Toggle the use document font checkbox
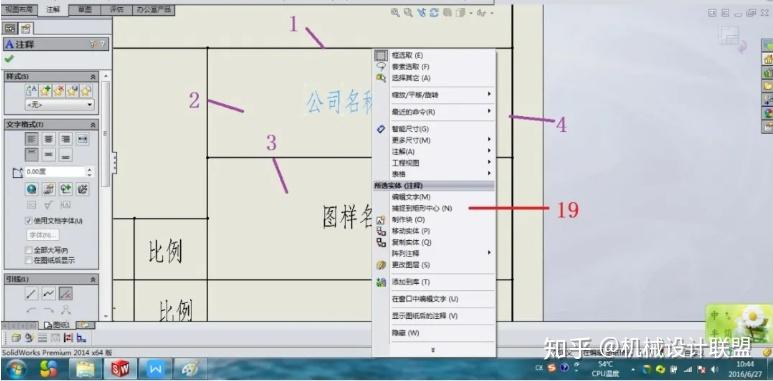This screenshot has width=773, height=381. pyautogui.click(x=29, y=221)
